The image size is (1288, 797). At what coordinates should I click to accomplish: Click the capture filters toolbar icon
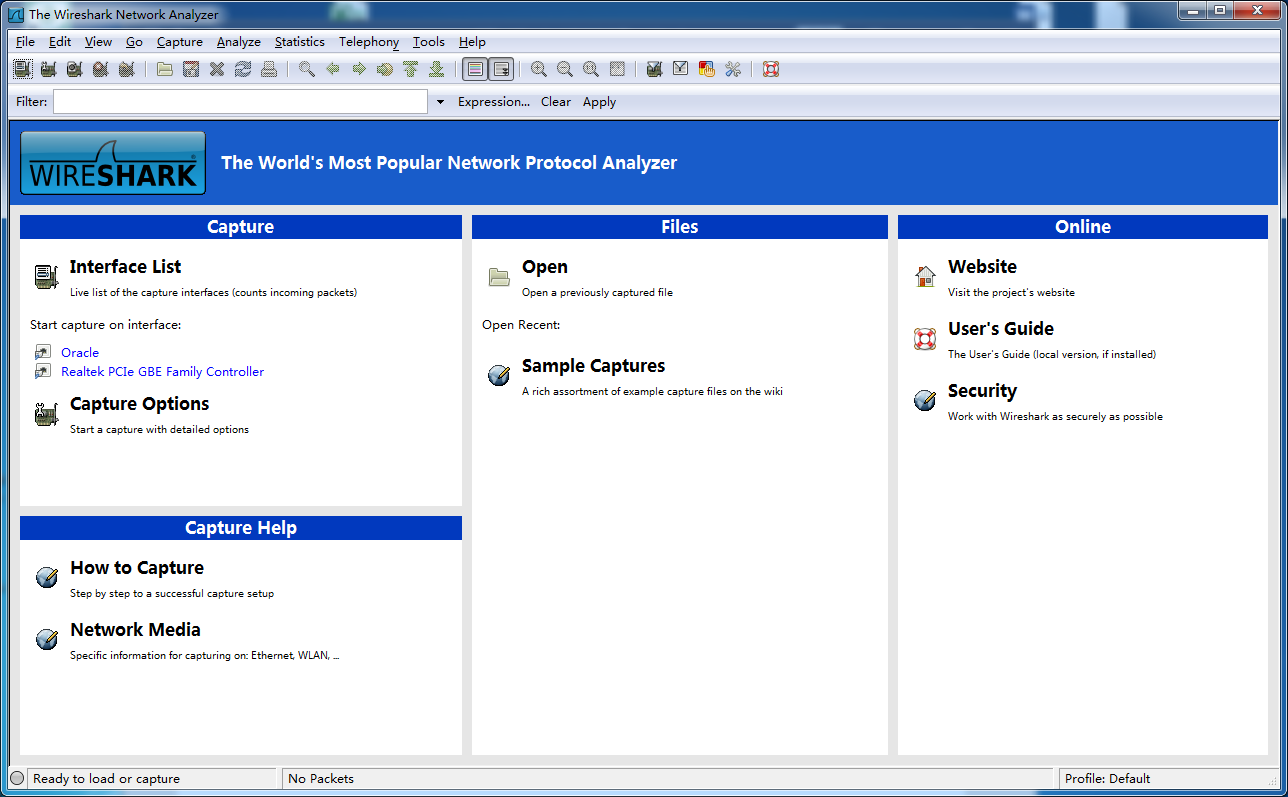pos(655,69)
